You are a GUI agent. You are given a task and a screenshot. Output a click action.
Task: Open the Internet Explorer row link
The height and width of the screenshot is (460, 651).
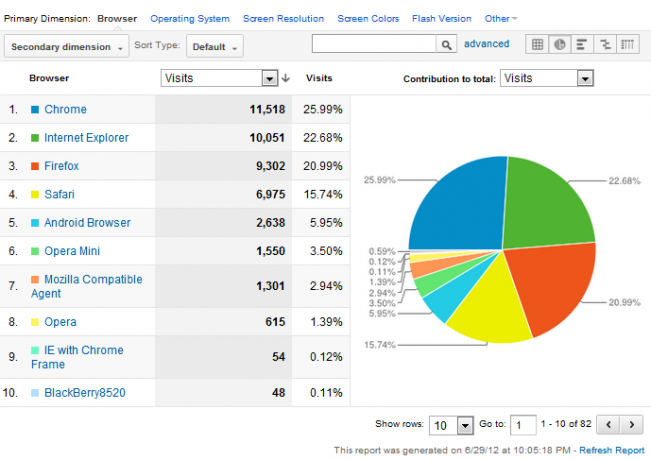point(86,137)
